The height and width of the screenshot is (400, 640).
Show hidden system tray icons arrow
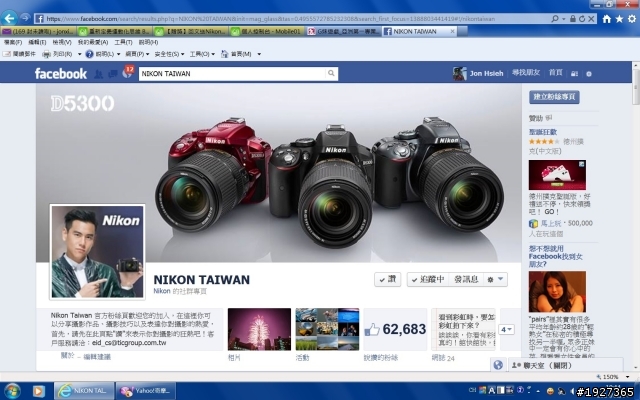(538, 391)
